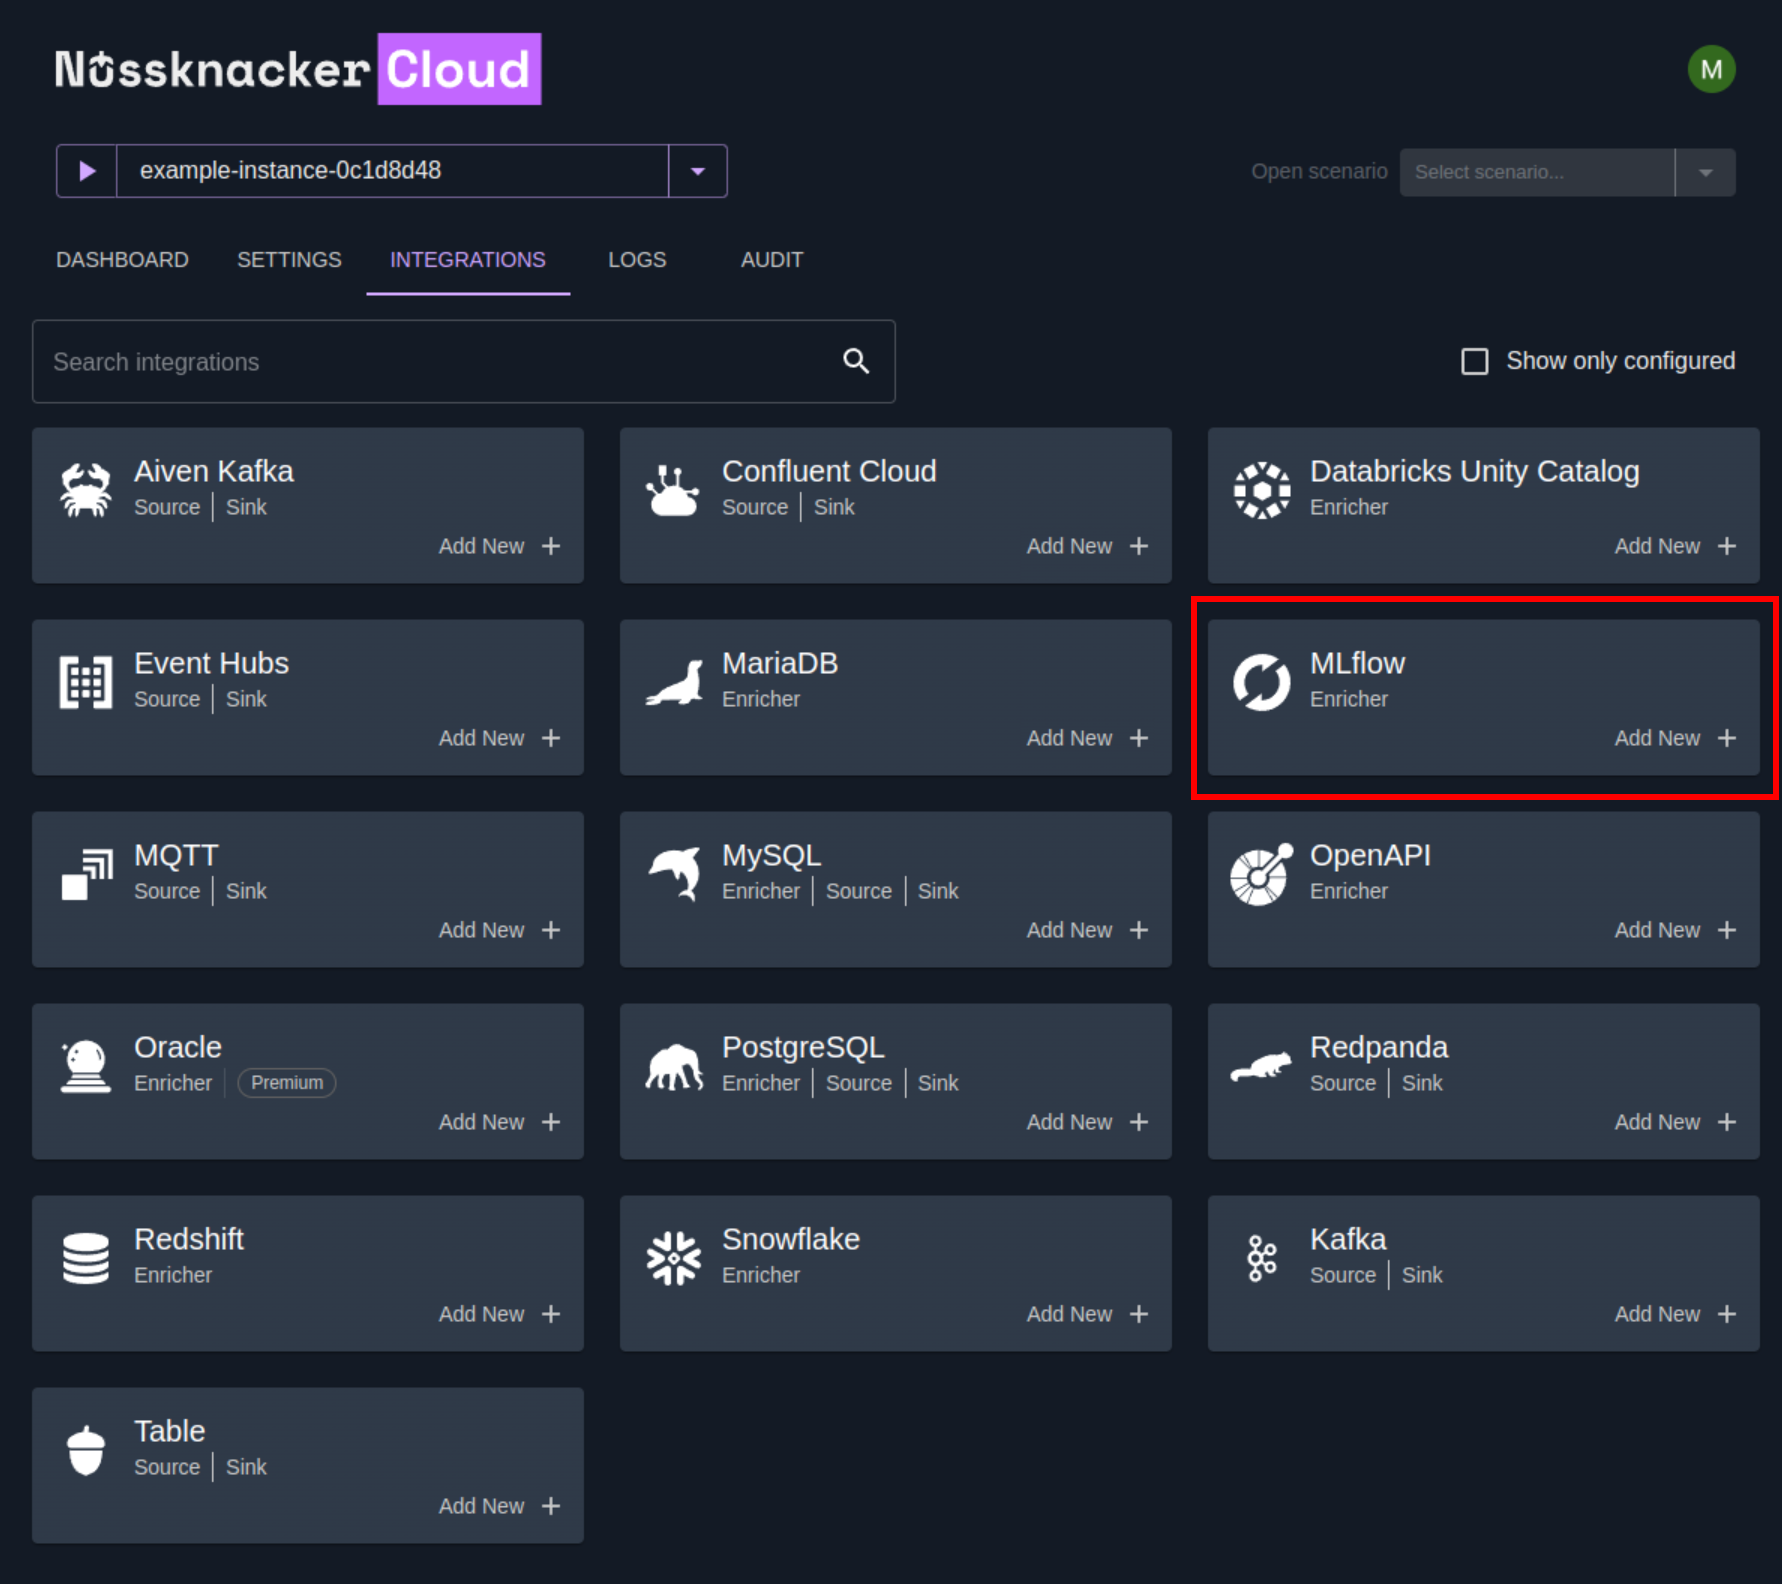Click plus icon on MariaDB card
The image size is (1782, 1584).
pyautogui.click(x=1139, y=738)
